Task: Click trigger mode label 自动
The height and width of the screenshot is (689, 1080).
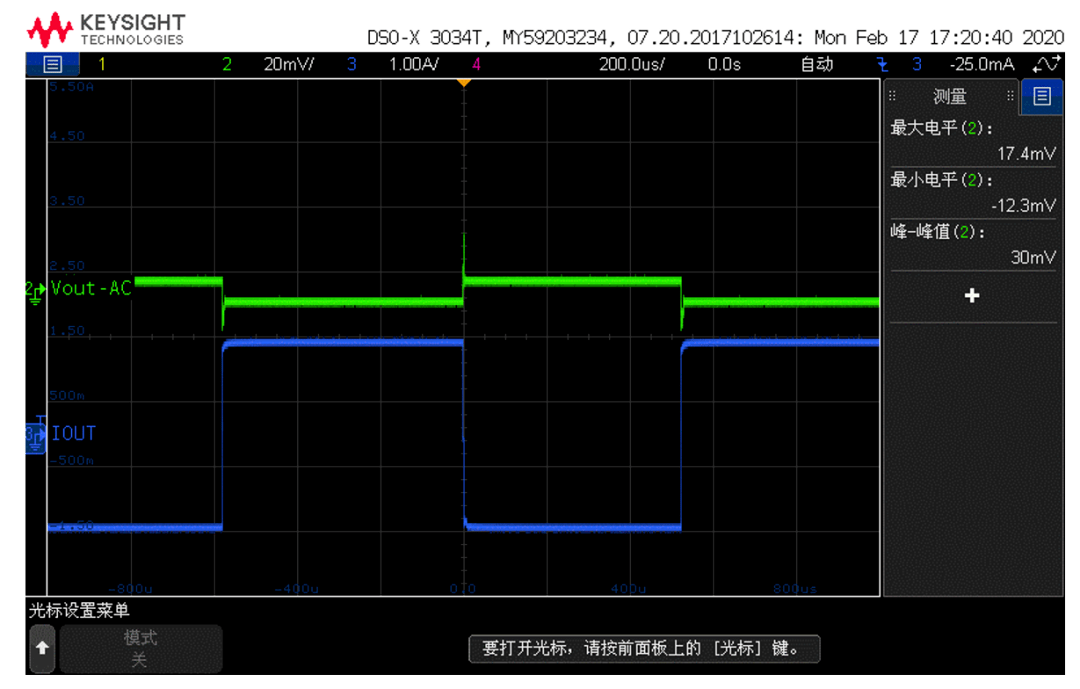Action: (x=817, y=65)
